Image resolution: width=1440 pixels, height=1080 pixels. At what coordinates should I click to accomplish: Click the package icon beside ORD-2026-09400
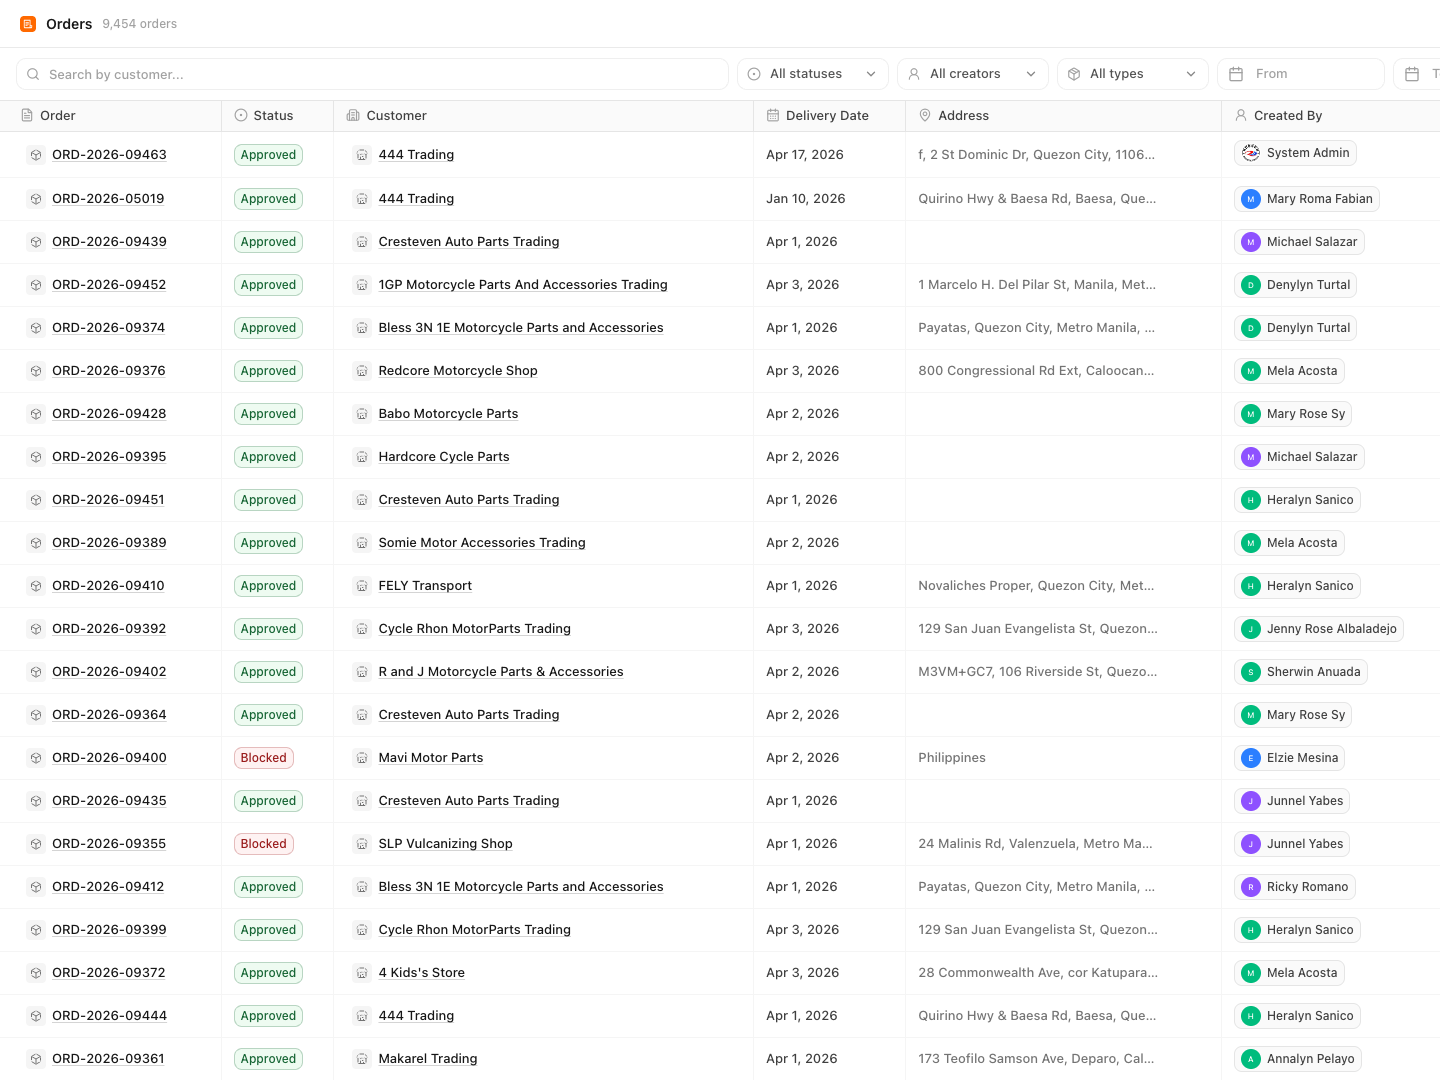coord(36,758)
